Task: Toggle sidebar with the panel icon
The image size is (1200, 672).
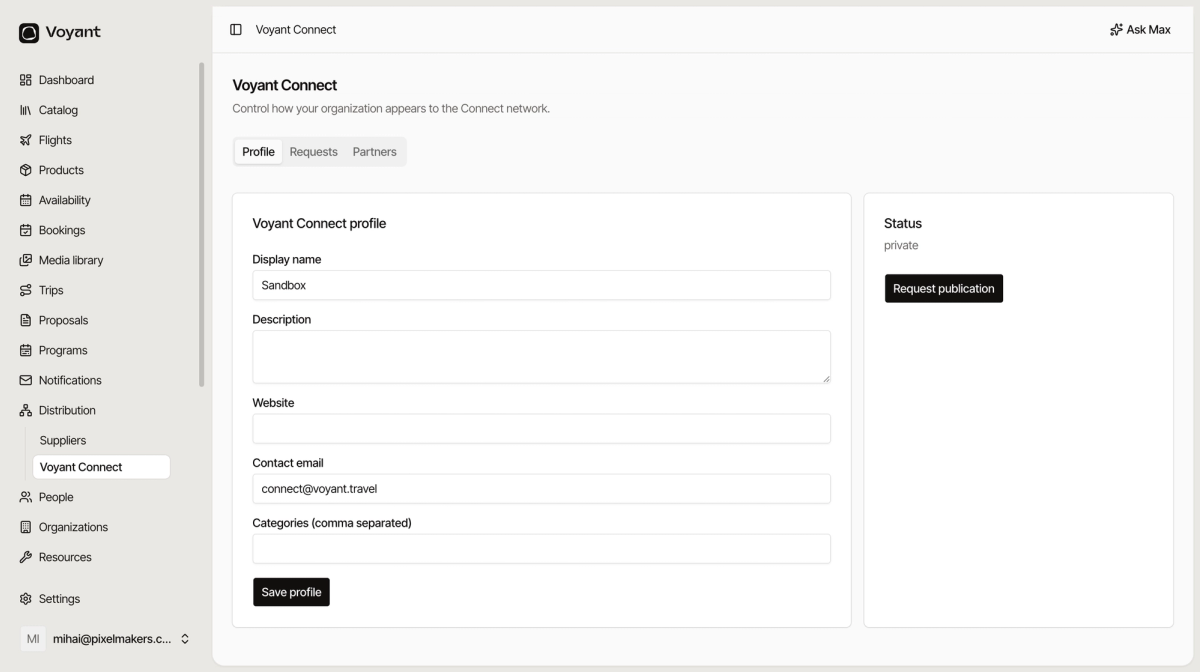Action: (x=236, y=30)
